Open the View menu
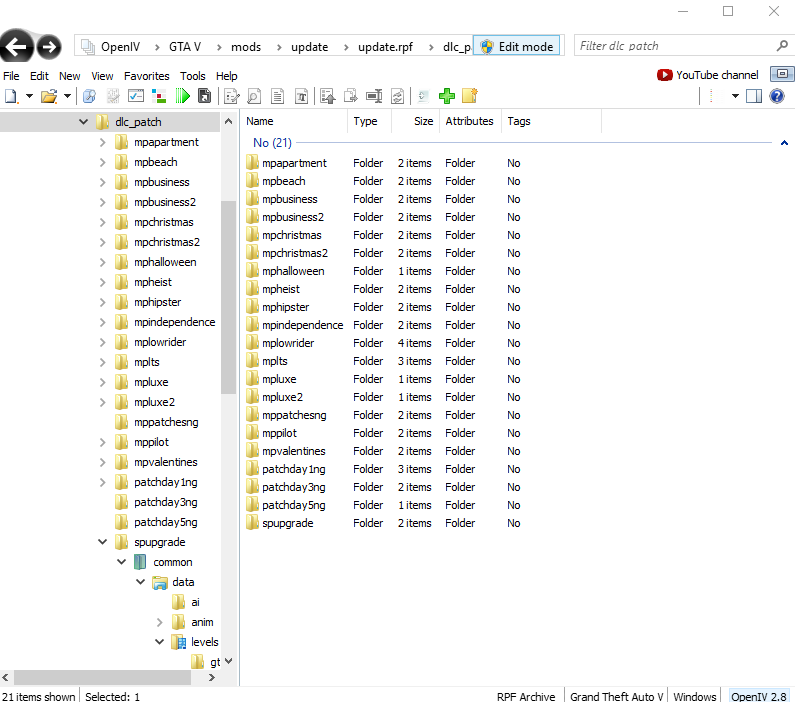Image resolution: width=795 pixels, height=702 pixels. 102,76
